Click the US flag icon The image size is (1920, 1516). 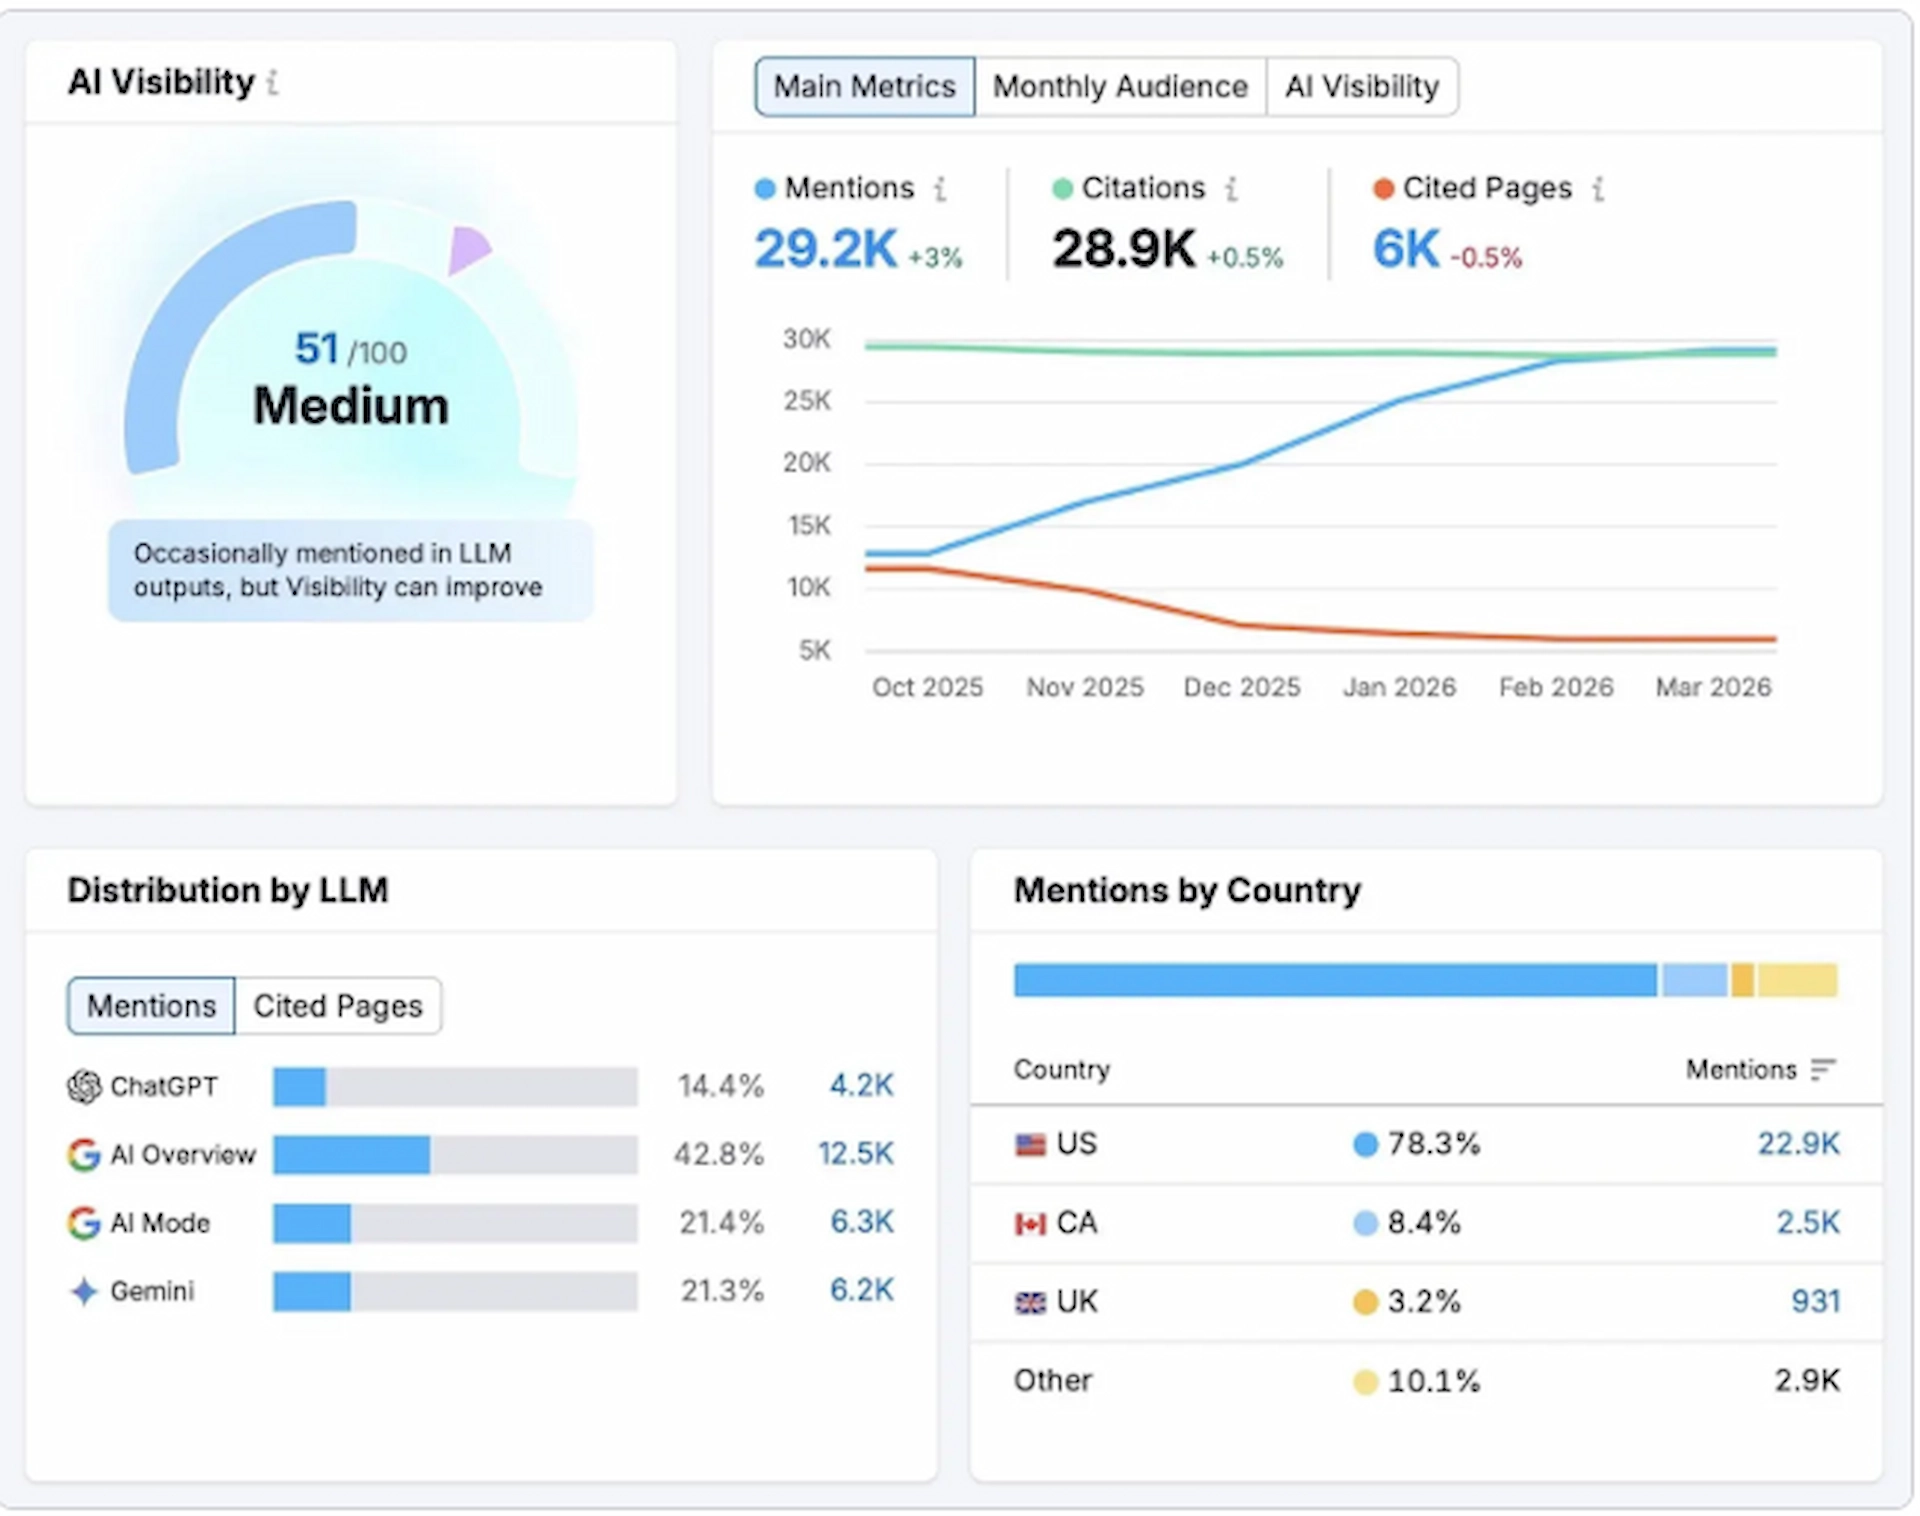point(1030,1144)
